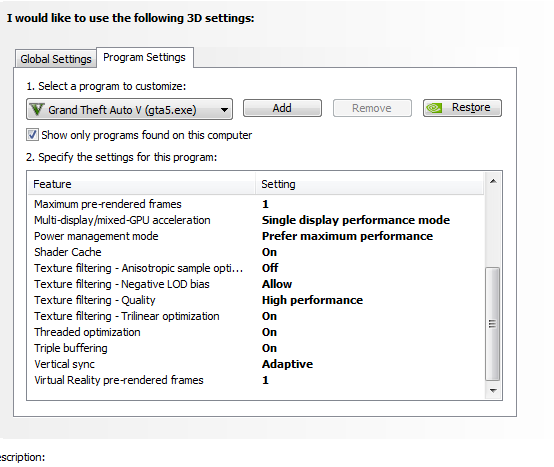Click the Remove button

372,108
